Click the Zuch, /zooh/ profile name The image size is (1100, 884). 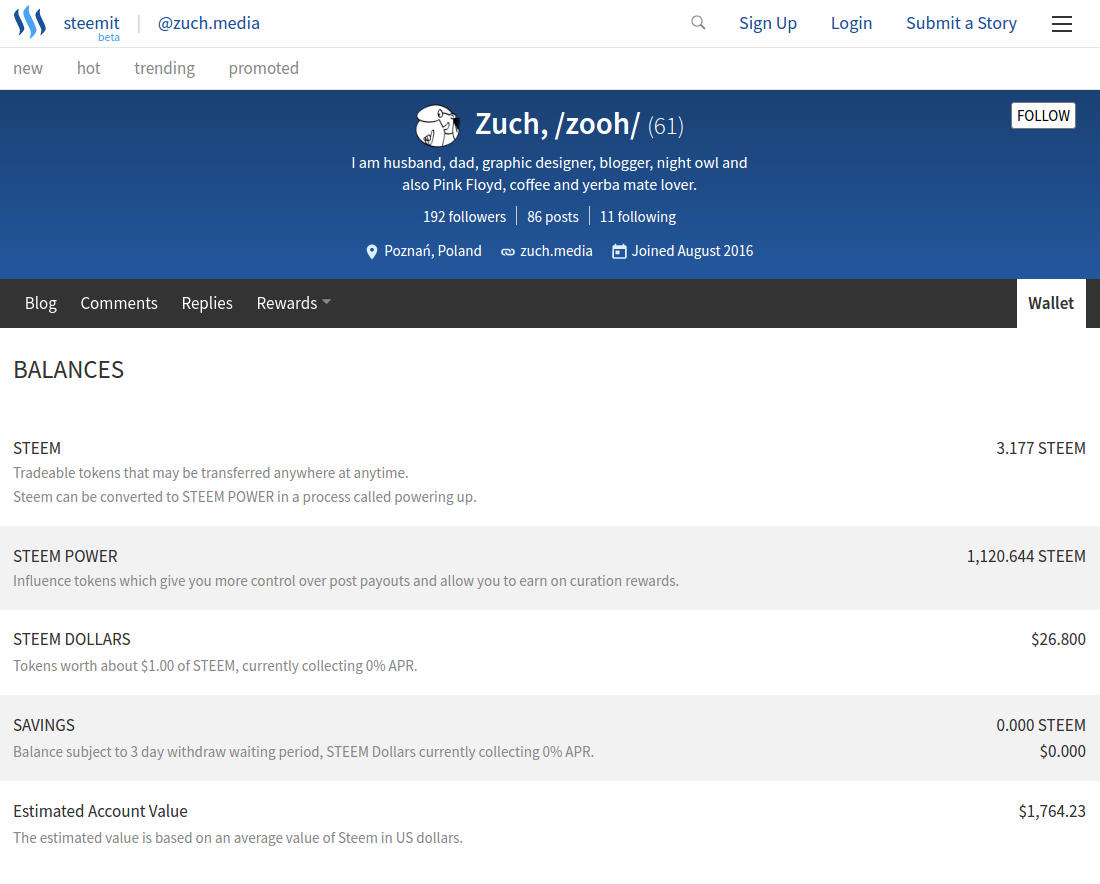tap(558, 124)
